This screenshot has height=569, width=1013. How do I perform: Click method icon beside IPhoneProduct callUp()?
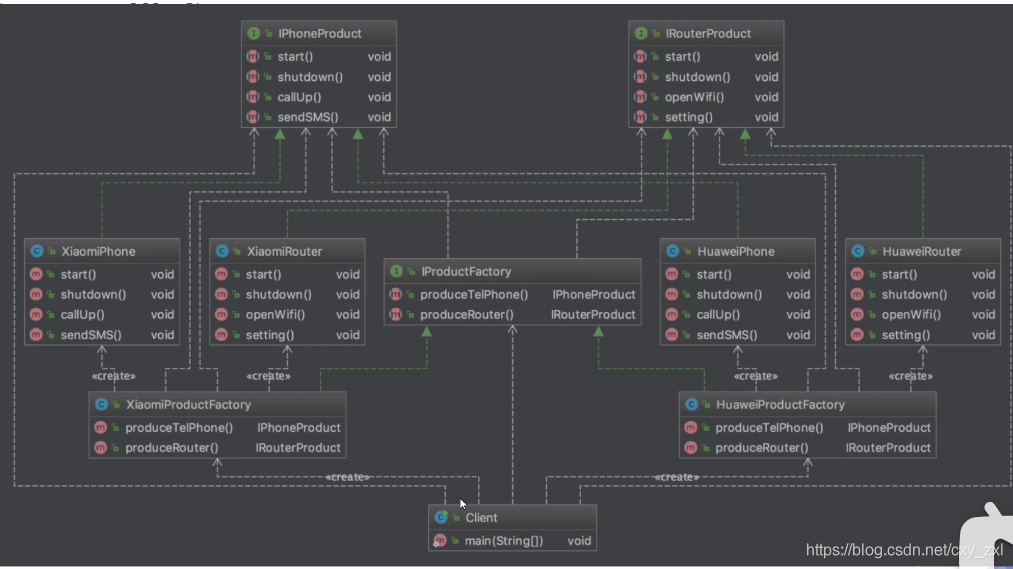(x=253, y=97)
